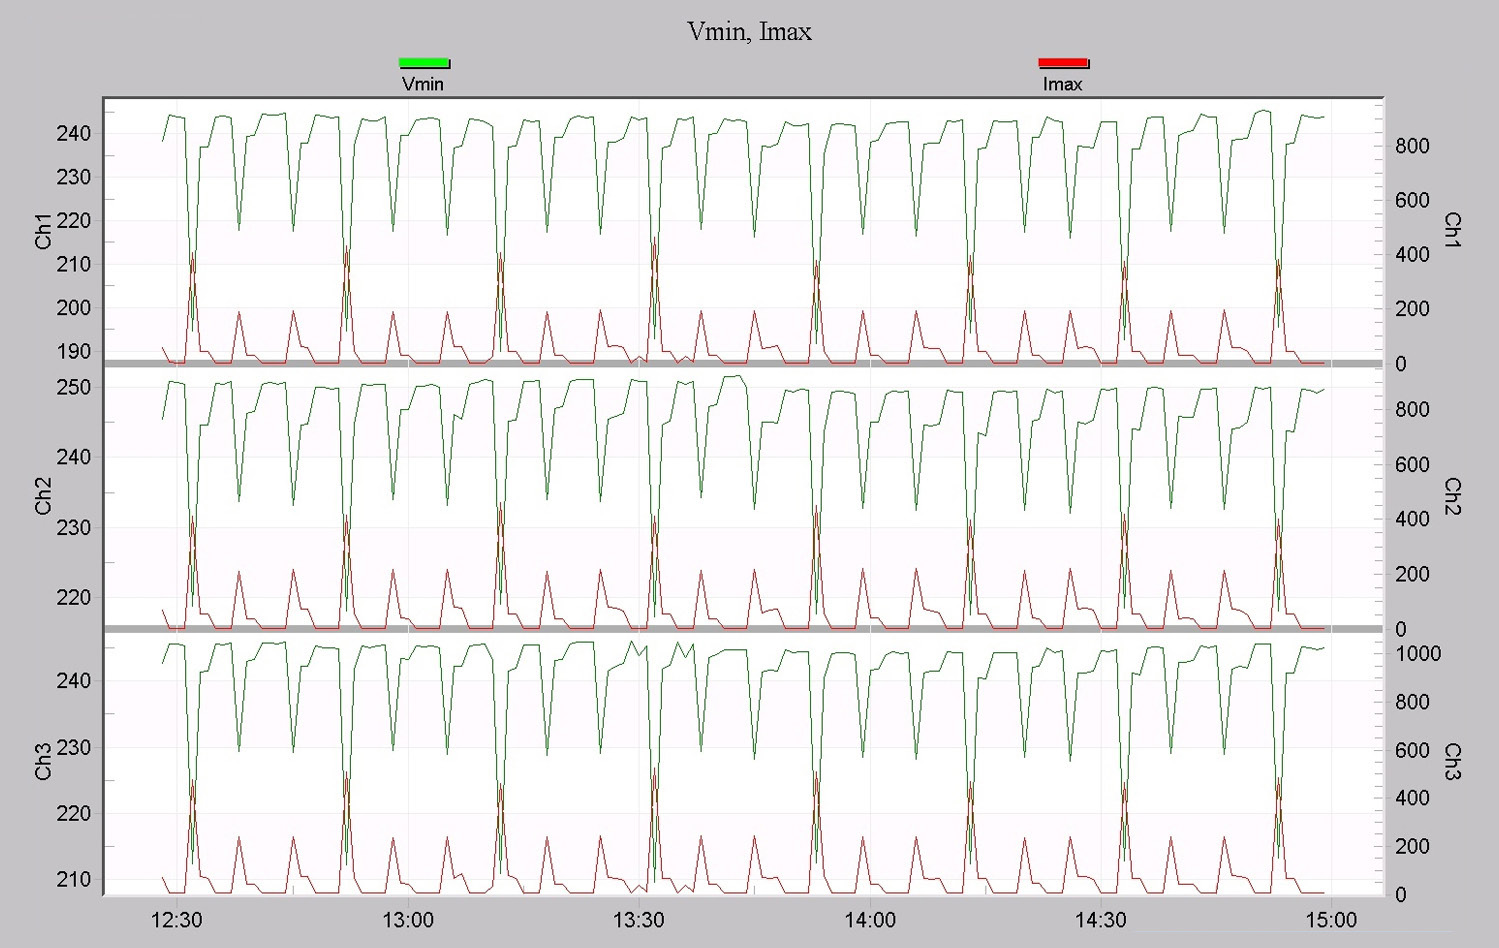The image size is (1499, 948).
Task: Click the chart title Vmin, Imax
Action: tap(749, 31)
